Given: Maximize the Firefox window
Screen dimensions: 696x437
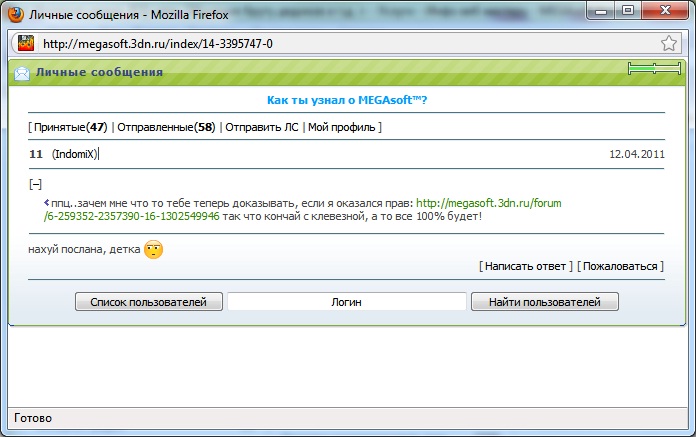Looking at the screenshot, I should coord(628,11).
